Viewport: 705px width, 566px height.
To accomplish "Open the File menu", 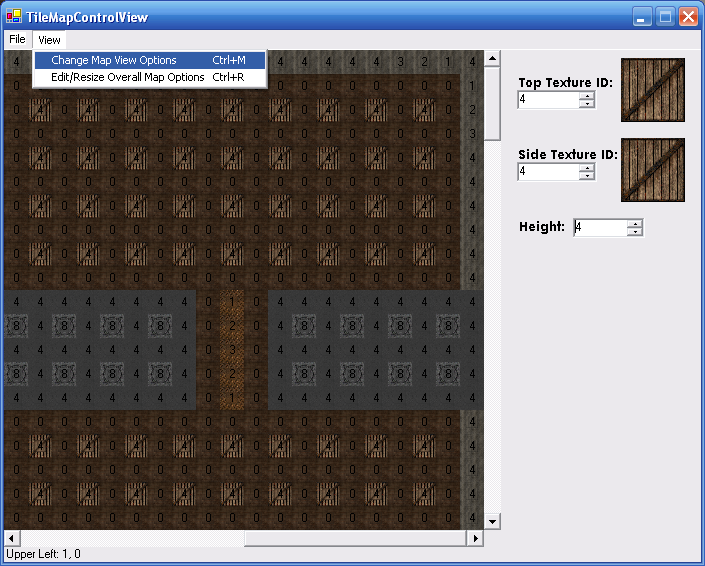I will pyautogui.click(x=17, y=40).
